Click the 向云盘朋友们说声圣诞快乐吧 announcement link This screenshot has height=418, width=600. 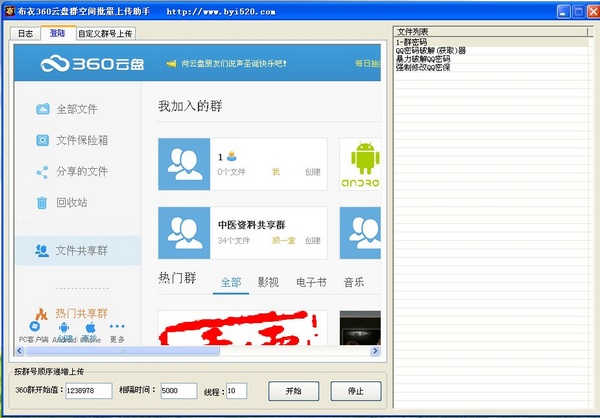pyautogui.click(x=233, y=64)
